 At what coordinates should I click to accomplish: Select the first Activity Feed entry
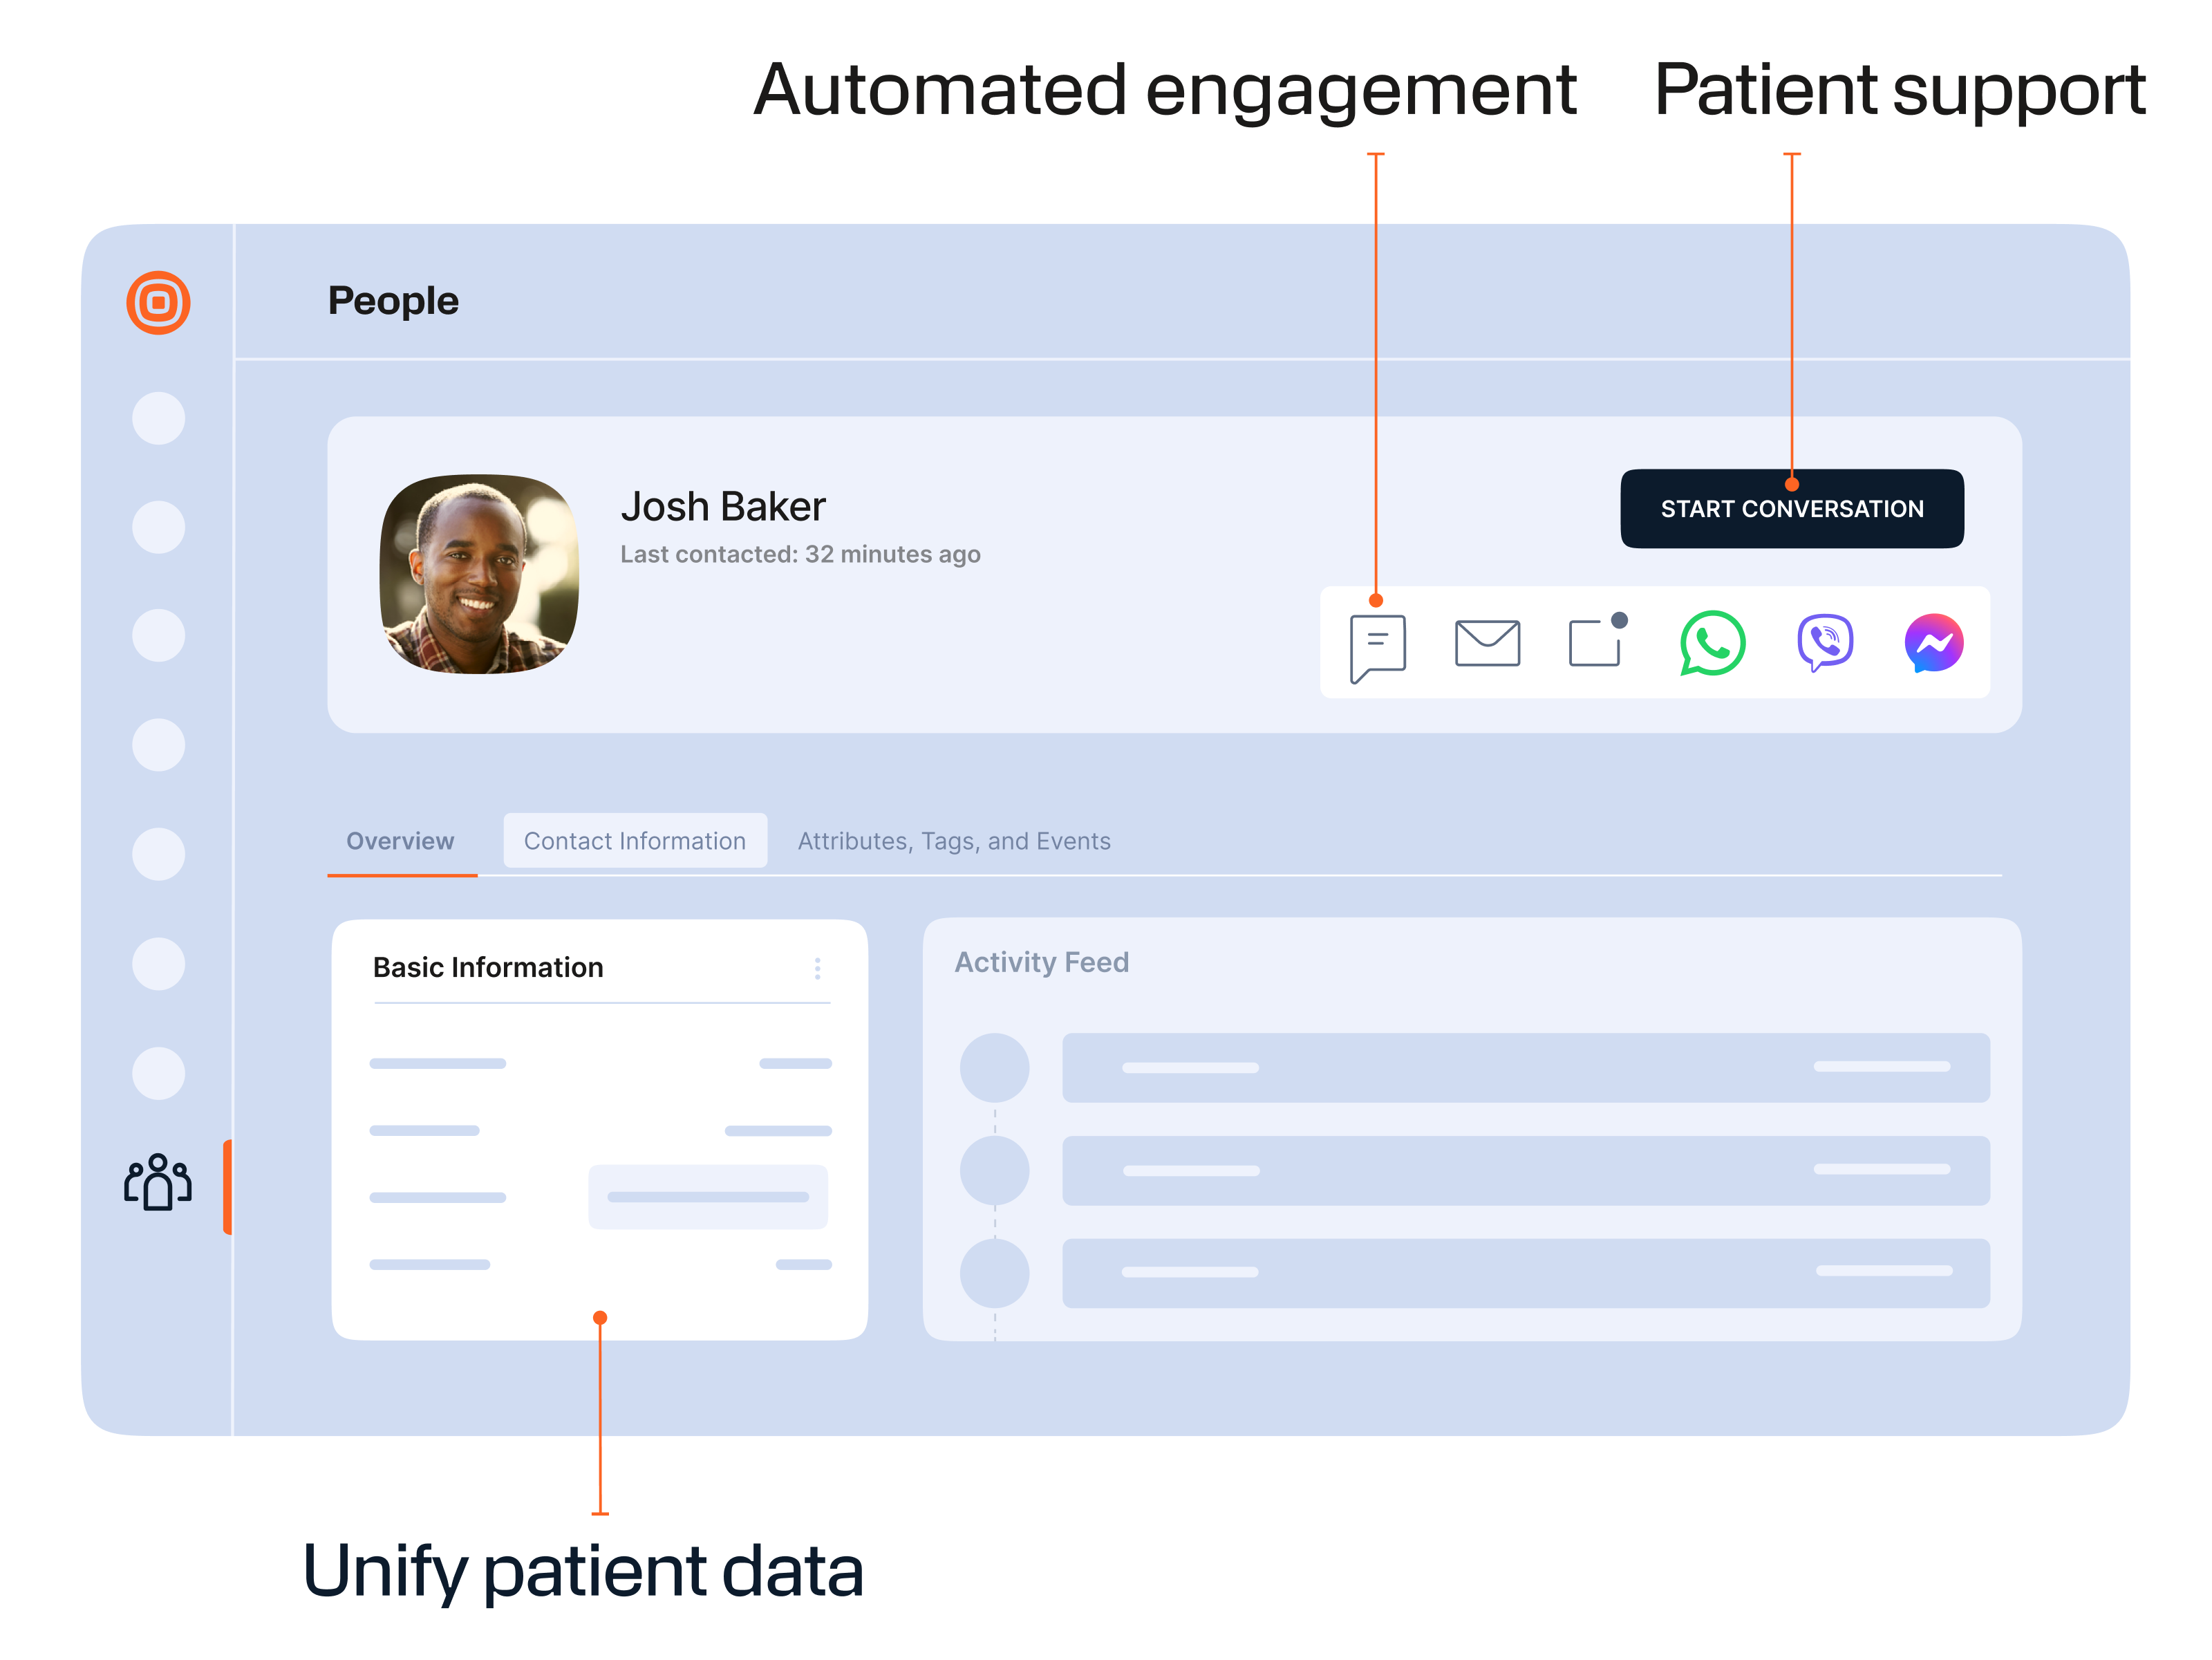1525,1067
